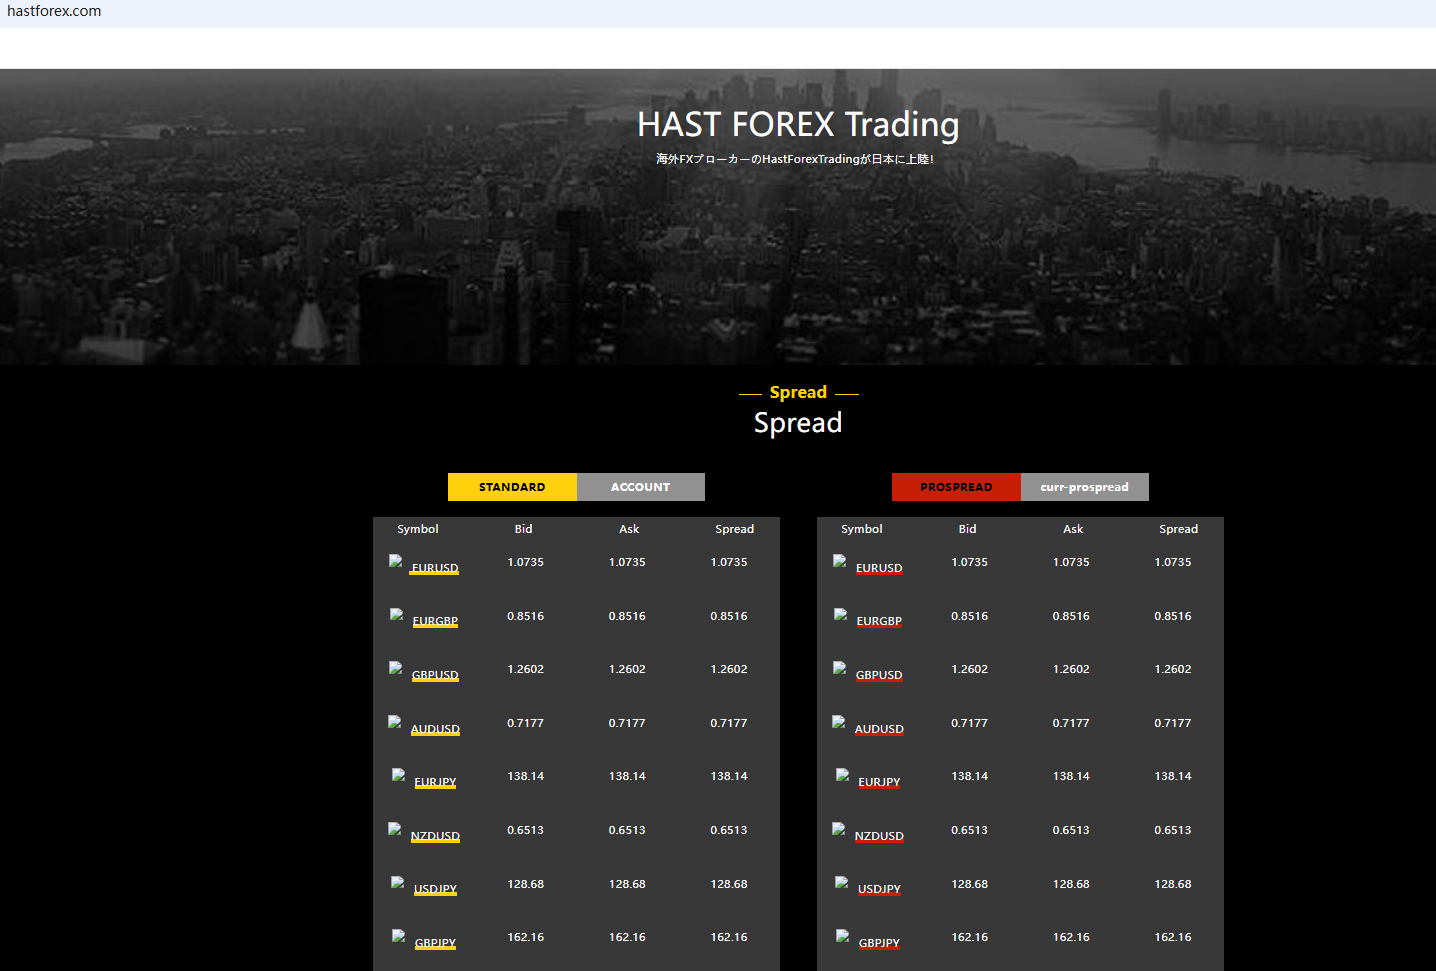This screenshot has width=1436, height=971.
Task: Follow the GBPJPY link in the Standard table
Action: pyautogui.click(x=435, y=943)
